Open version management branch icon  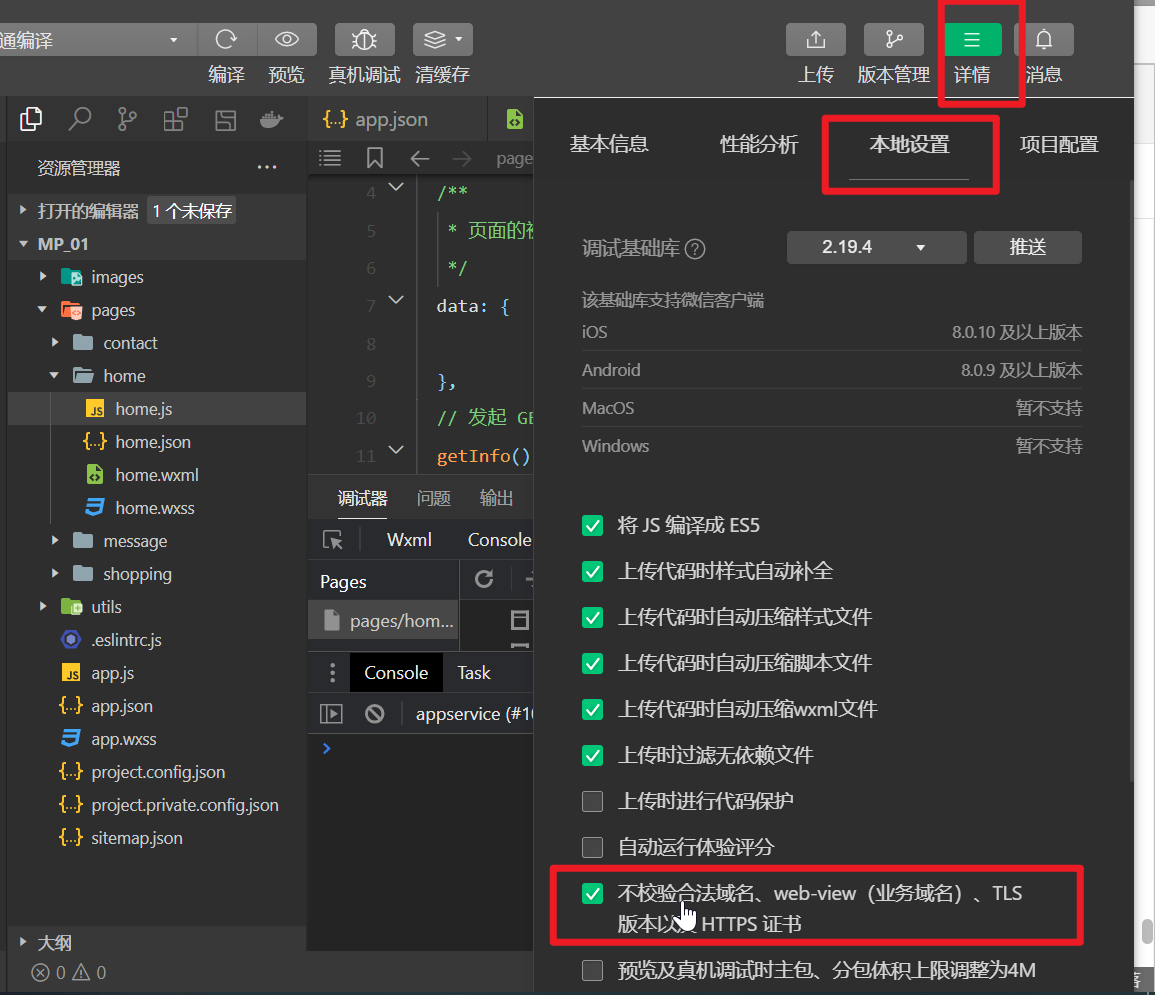[894, 39]
